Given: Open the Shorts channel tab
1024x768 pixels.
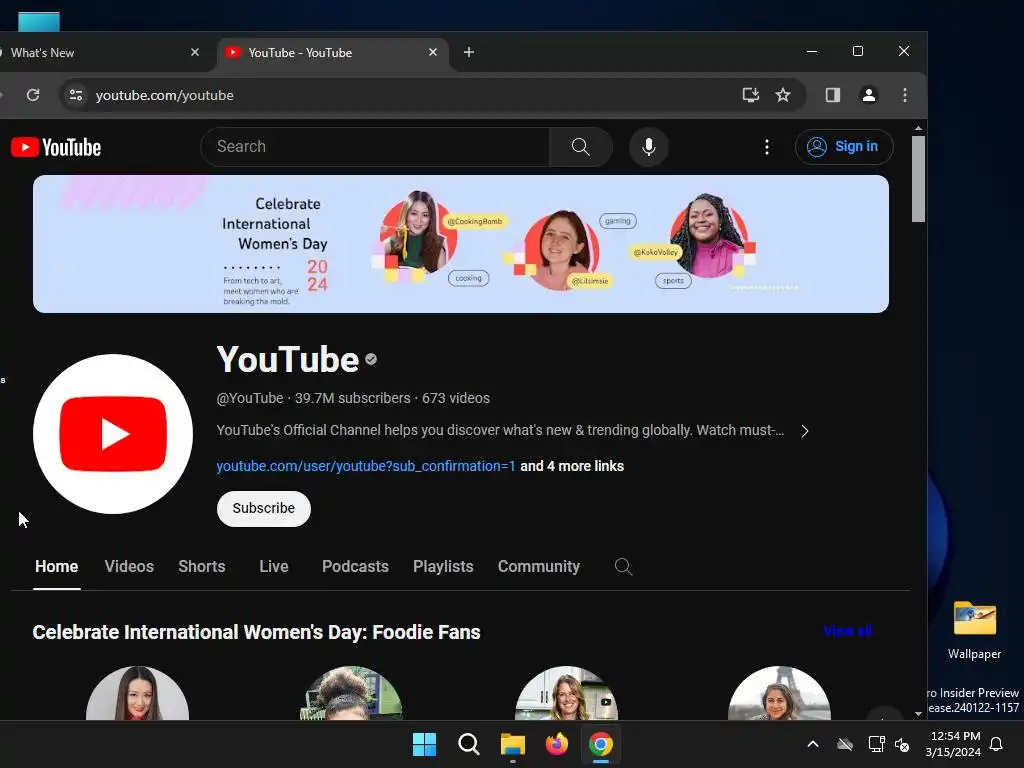Looking at the screenshot, I should click(x=202, y=567).
